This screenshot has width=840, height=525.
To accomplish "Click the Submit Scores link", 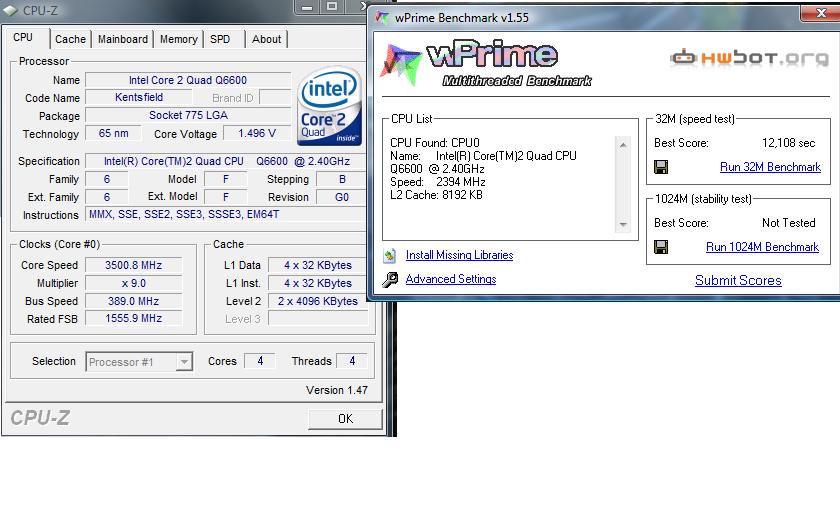I will coord(738,280).
